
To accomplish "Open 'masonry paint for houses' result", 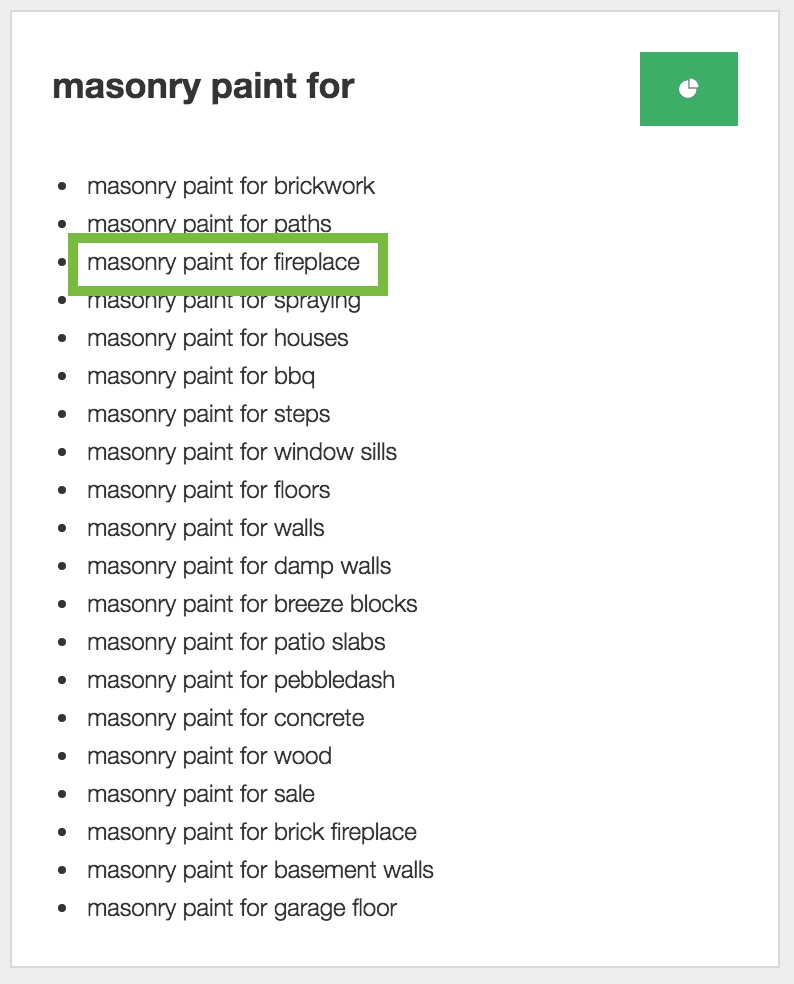I will point(217,338).
